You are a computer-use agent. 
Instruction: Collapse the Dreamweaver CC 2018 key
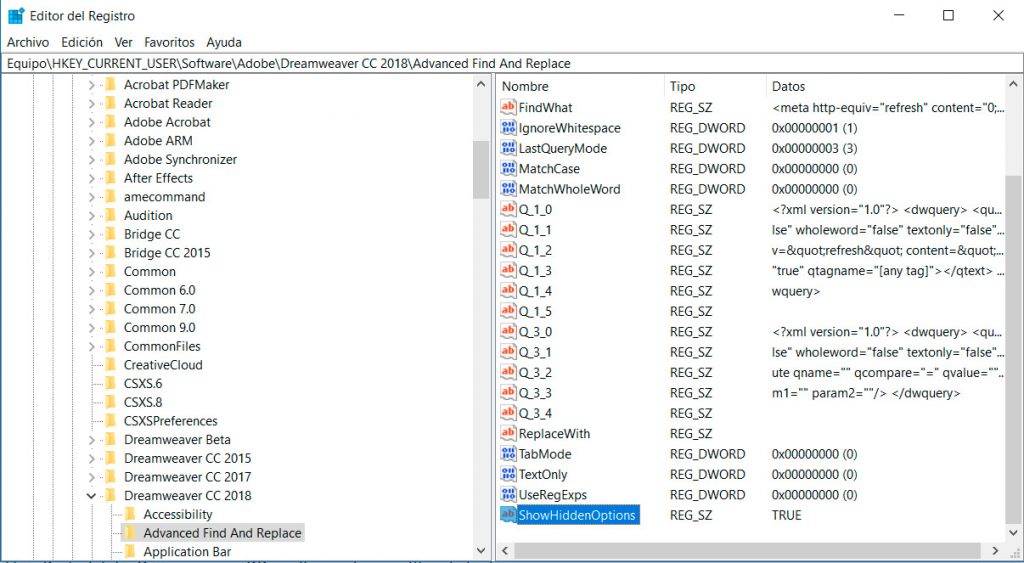coord(91,496)
